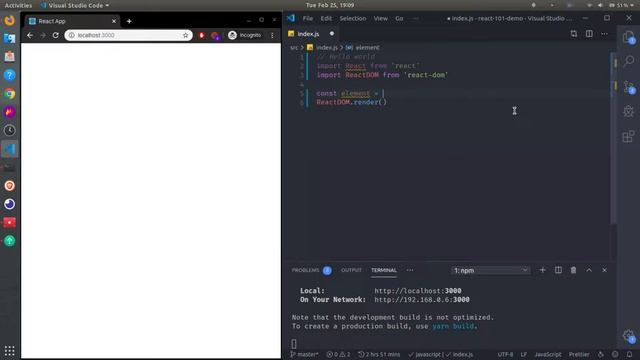Select the React App tab in Chrome
This screenshot has width=640, height=360.
coord(72,21)
